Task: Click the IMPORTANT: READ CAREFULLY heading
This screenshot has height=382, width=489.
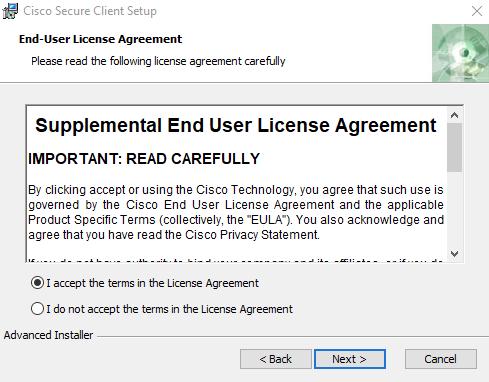Action: (144, 159)
